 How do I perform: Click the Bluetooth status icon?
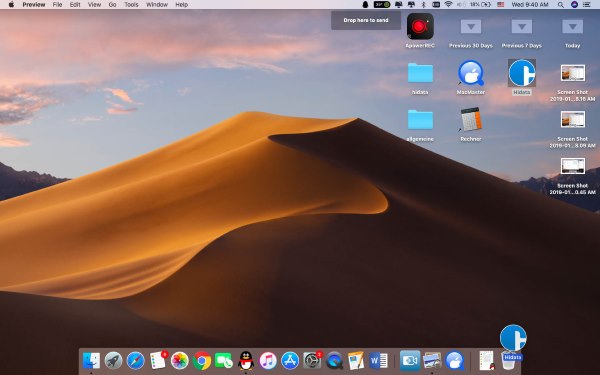[423, 5]
